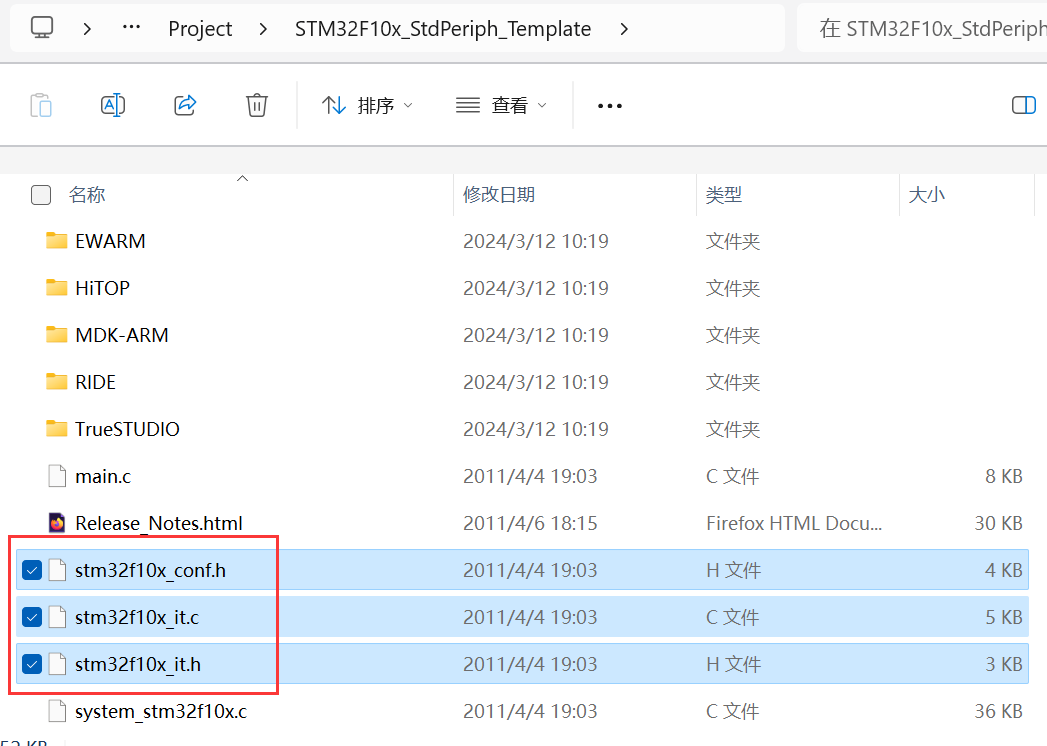Click the file icon of system_stm32f10x.c
1047x746 pixels.
click(x=57, y=711)
